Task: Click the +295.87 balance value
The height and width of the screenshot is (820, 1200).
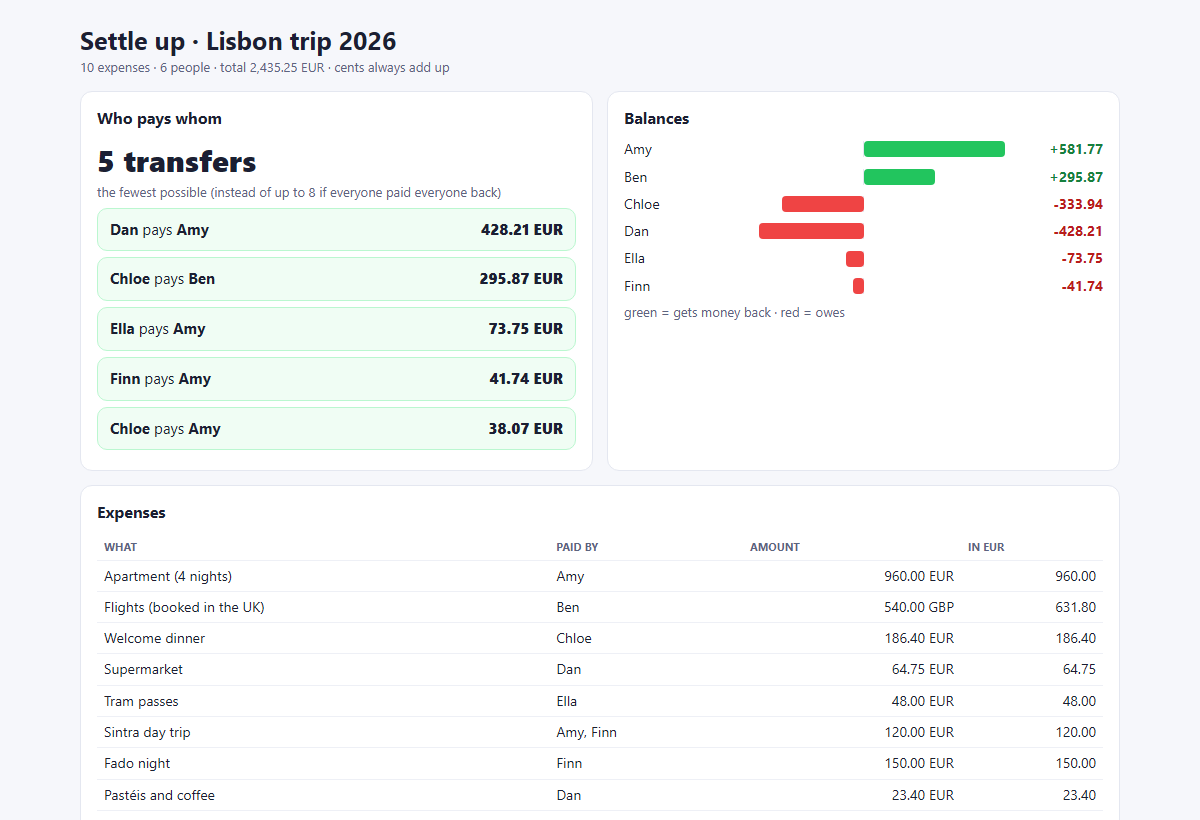Action: point(1076,177)
